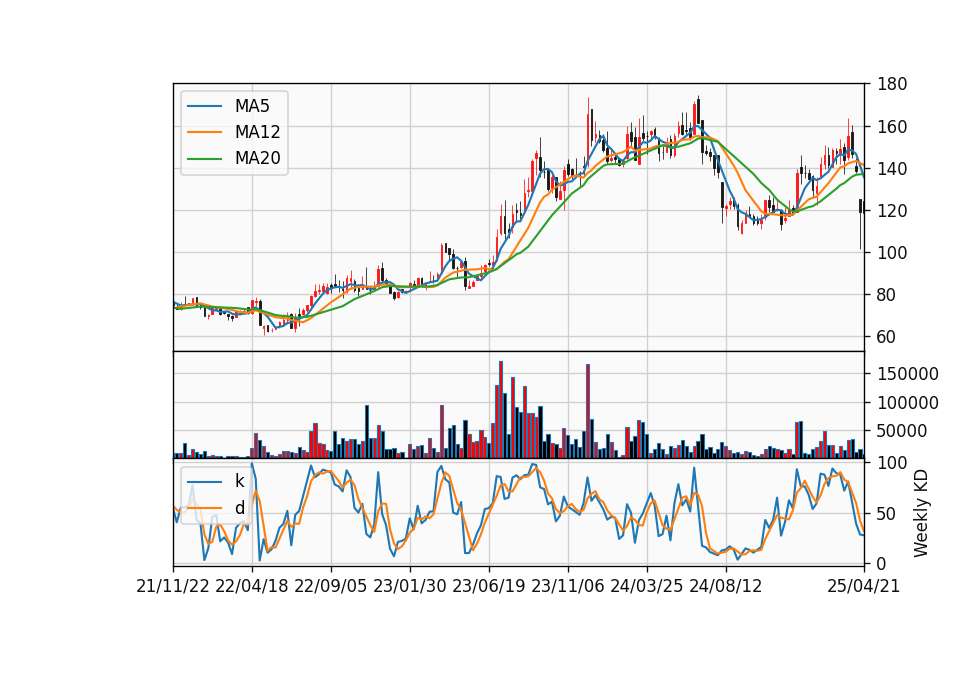Click the 23/11/06 date tick label
Screen dimensions: 960x690
pos(568,587)
